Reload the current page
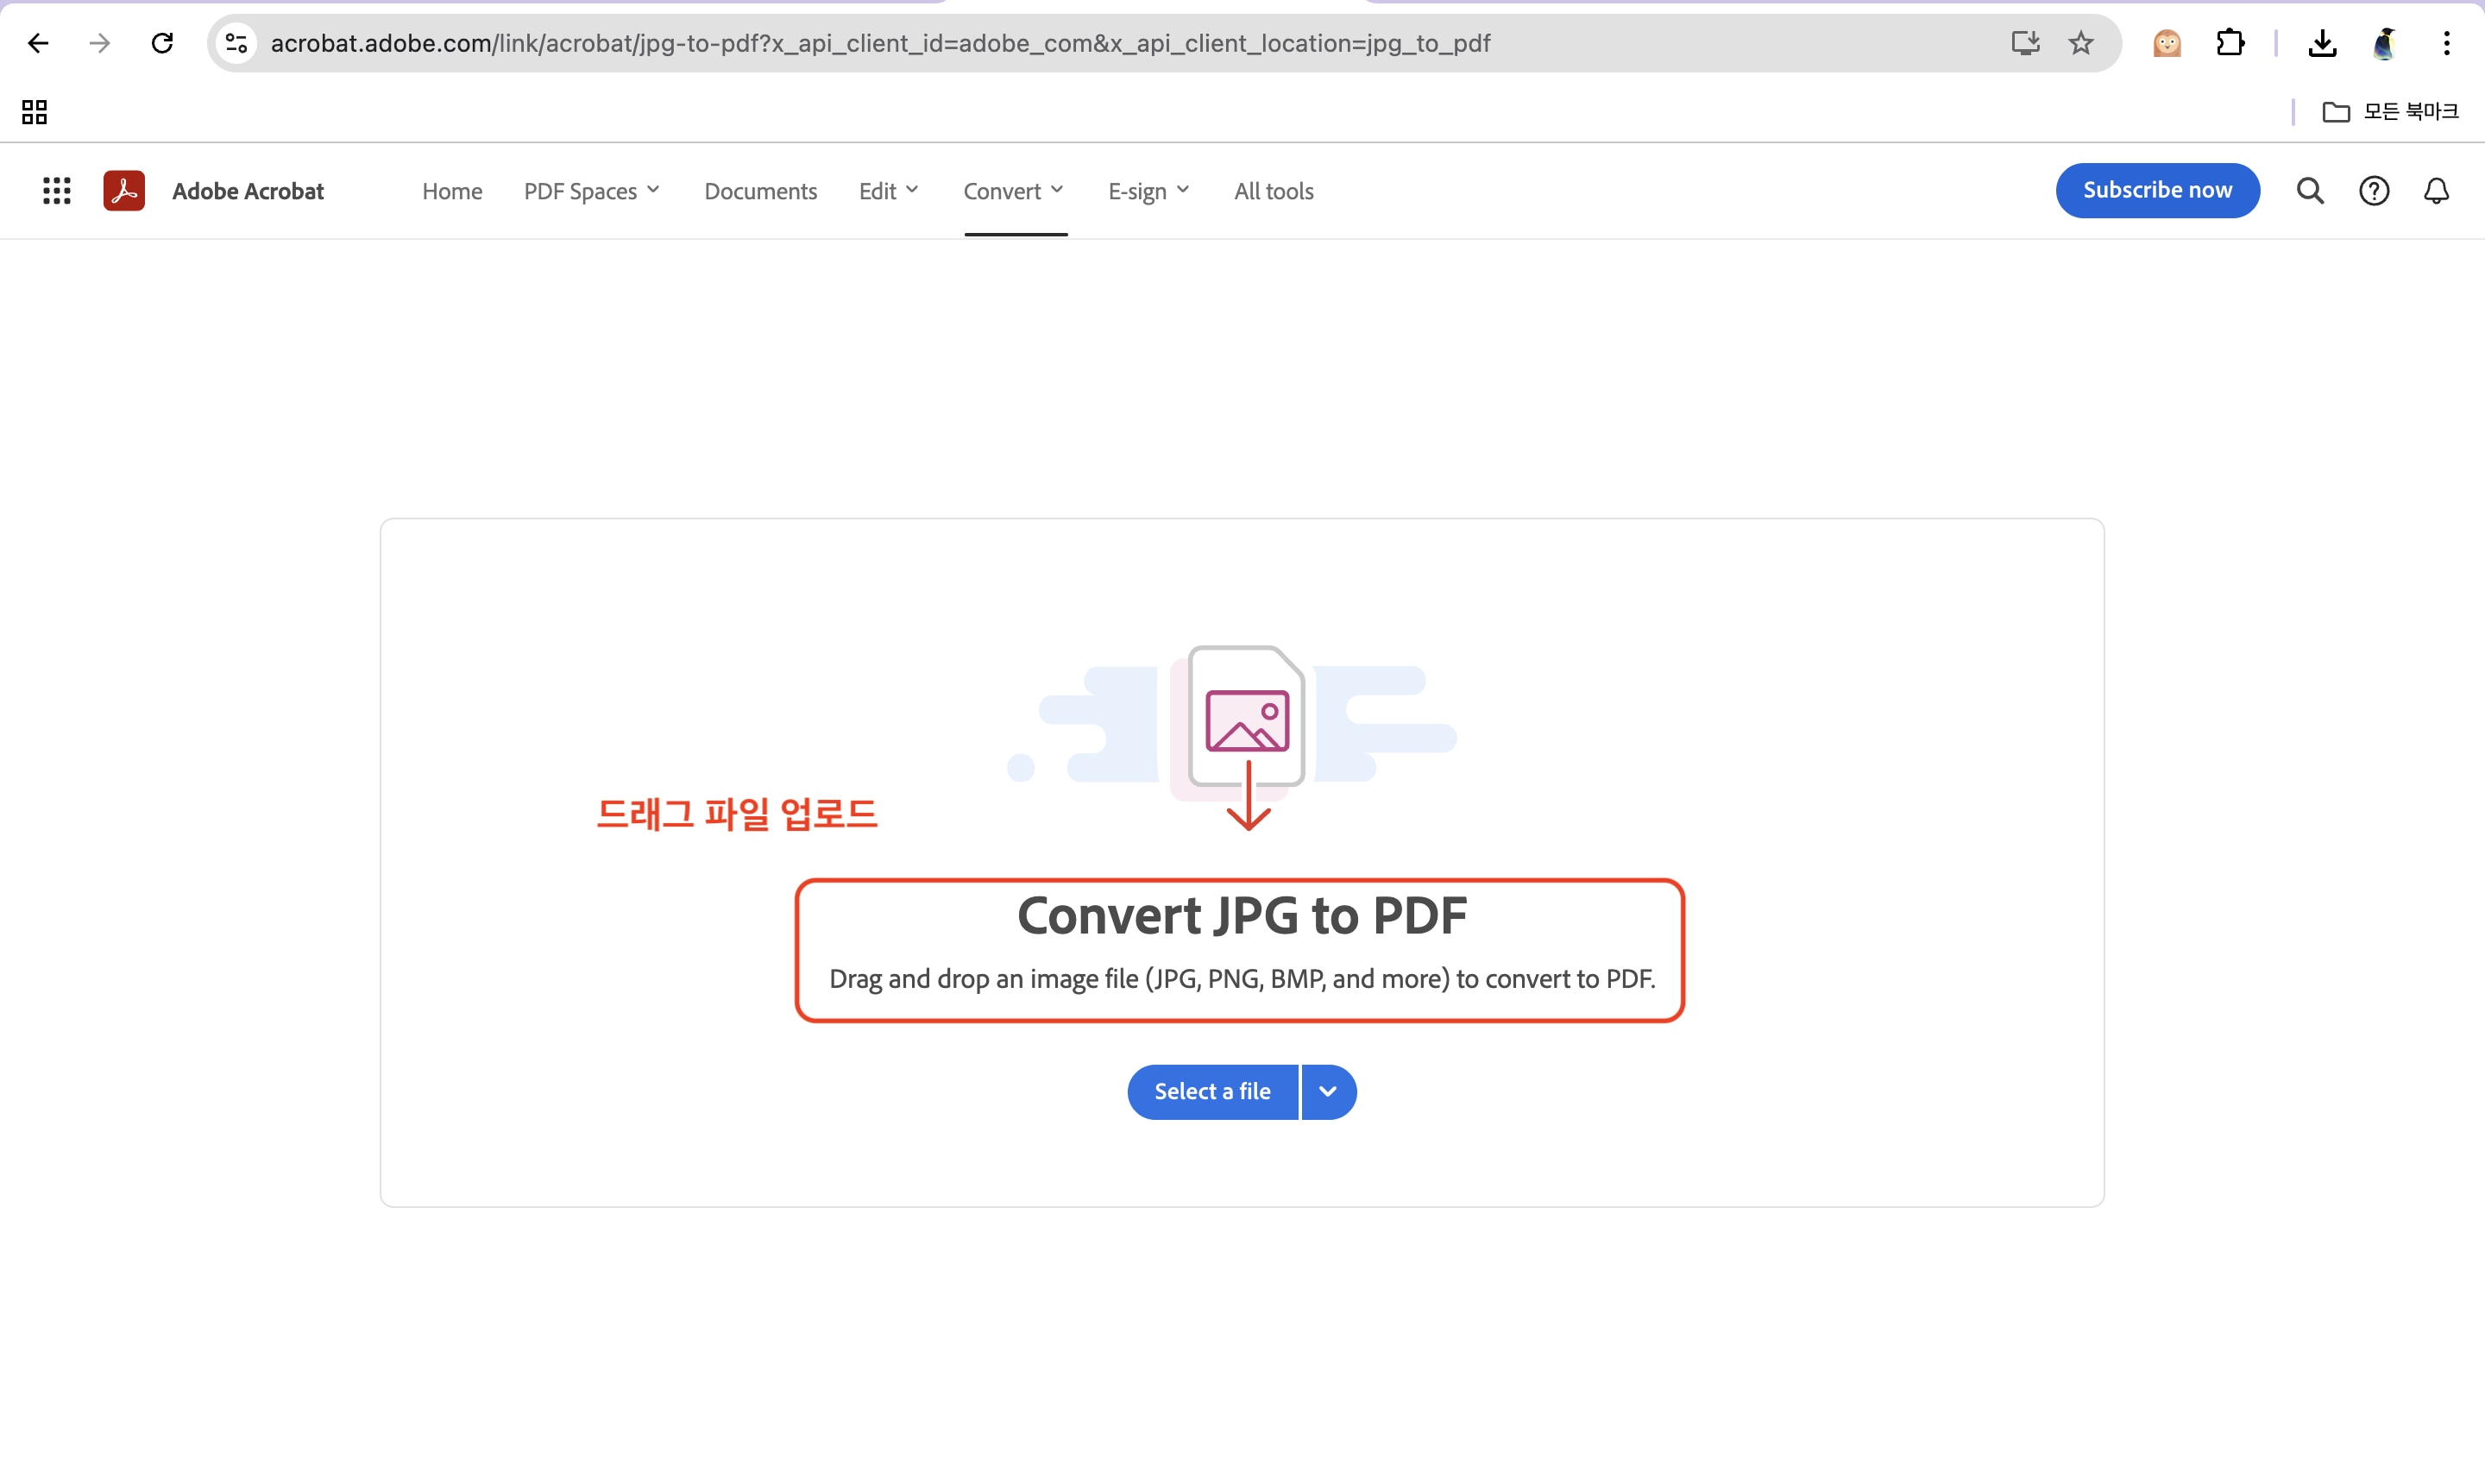 tap(162, 43)
